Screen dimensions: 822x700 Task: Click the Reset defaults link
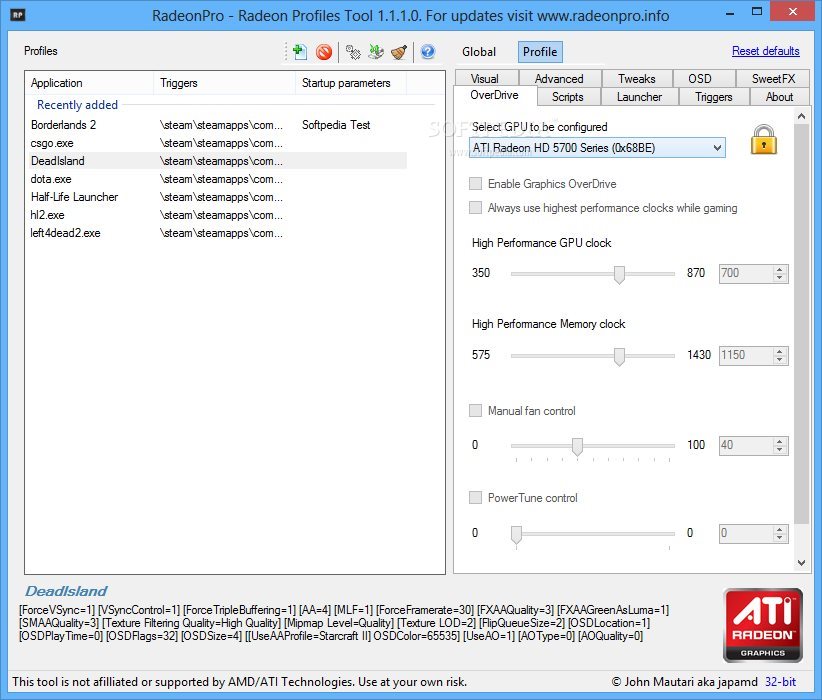765,51
